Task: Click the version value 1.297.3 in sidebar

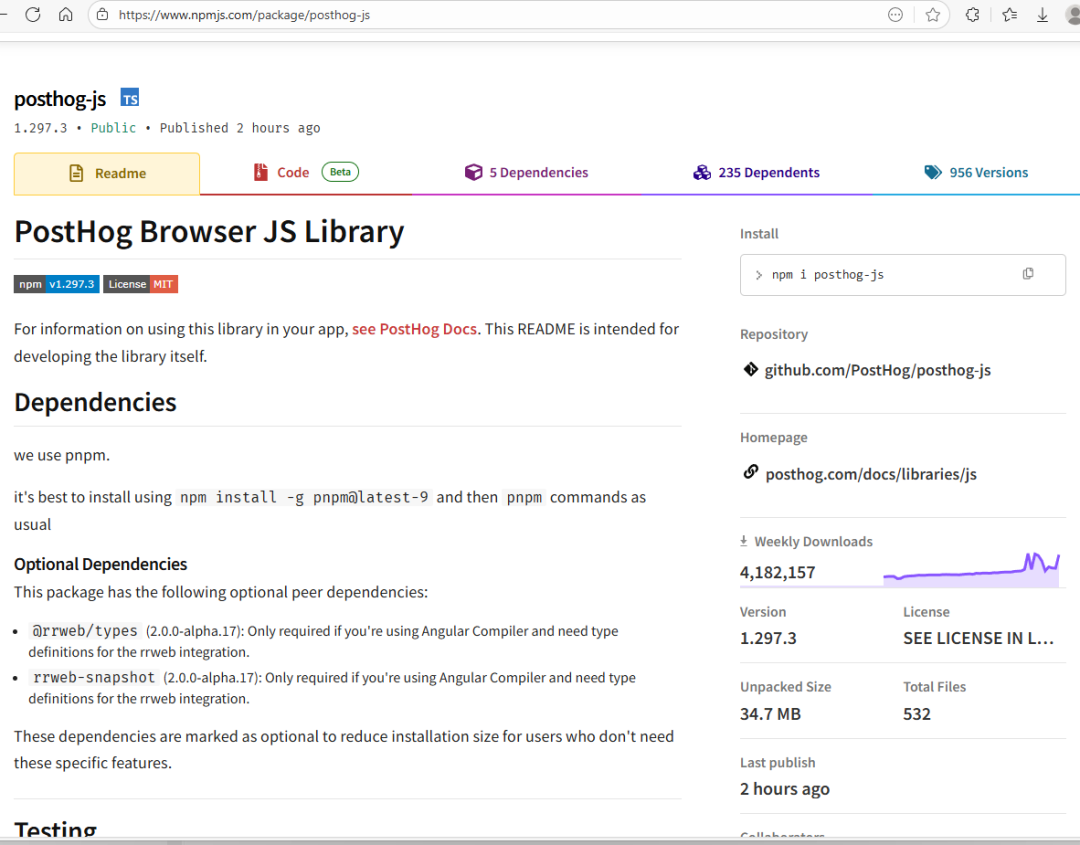Action: [x=768, y=638]
